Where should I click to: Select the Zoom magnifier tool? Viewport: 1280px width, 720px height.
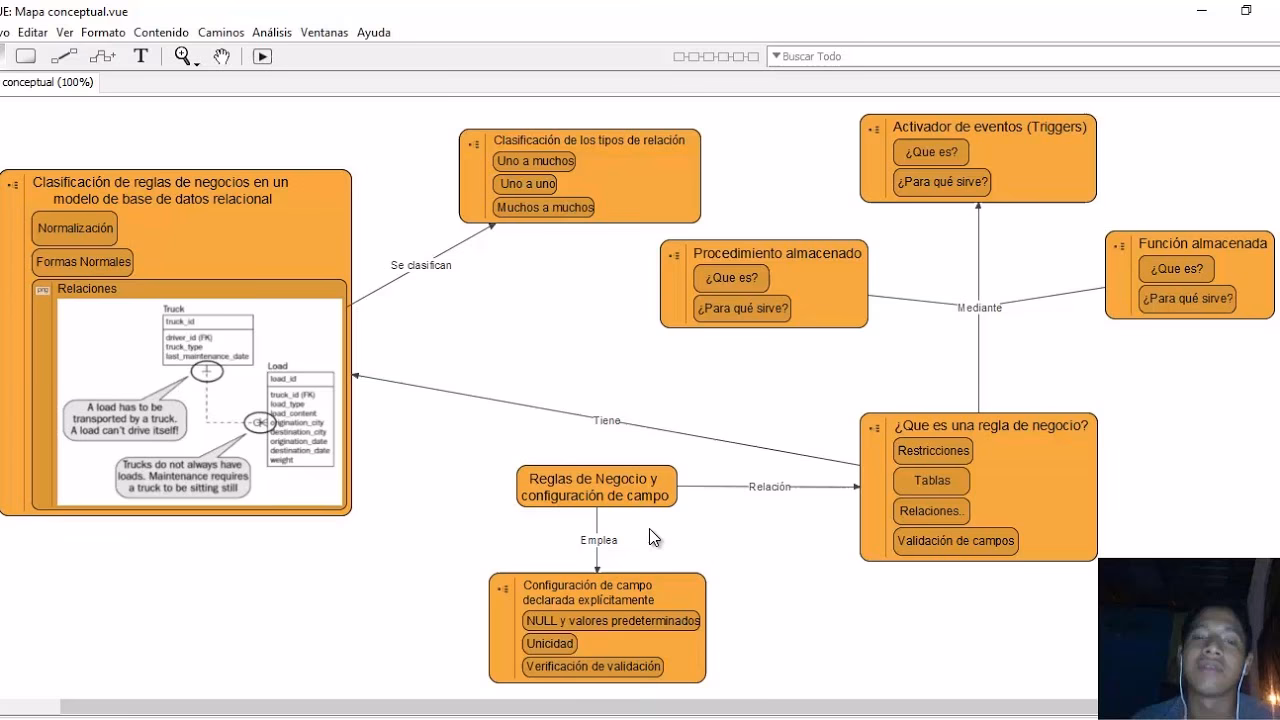182,56
